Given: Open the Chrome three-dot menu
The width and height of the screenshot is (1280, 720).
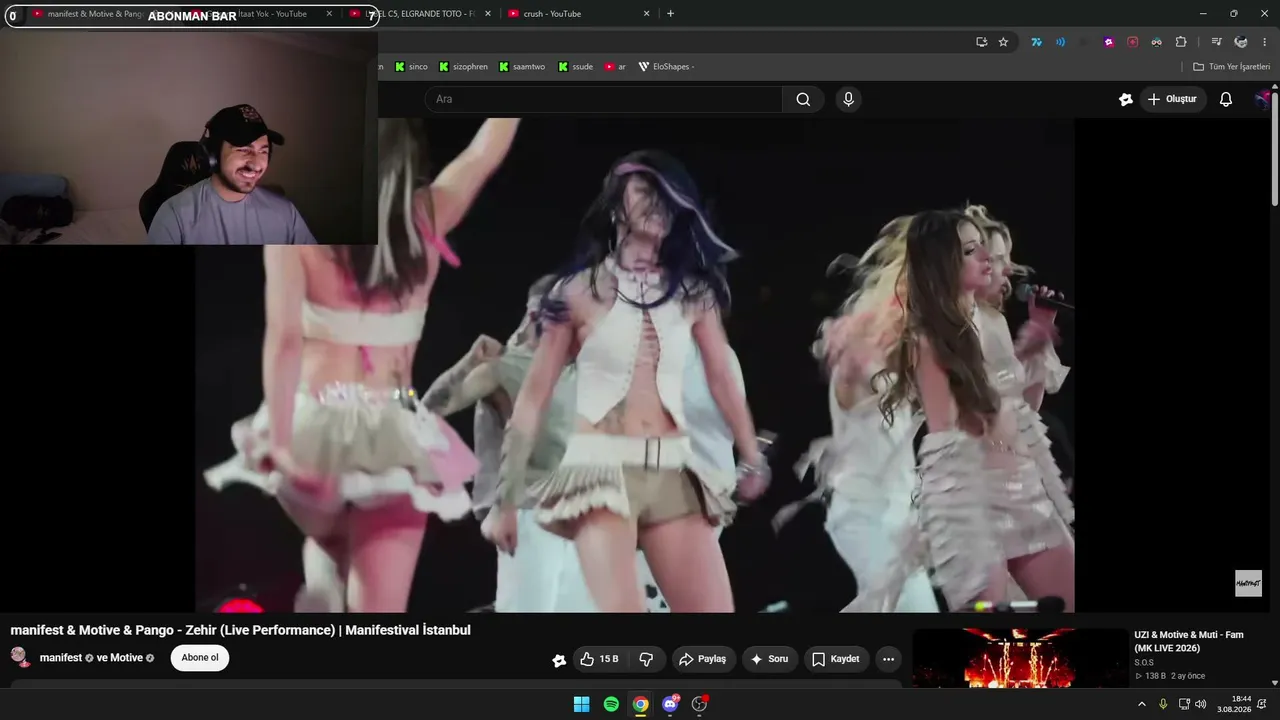Looking at the screenshot, I should [x=1265, y=42].
